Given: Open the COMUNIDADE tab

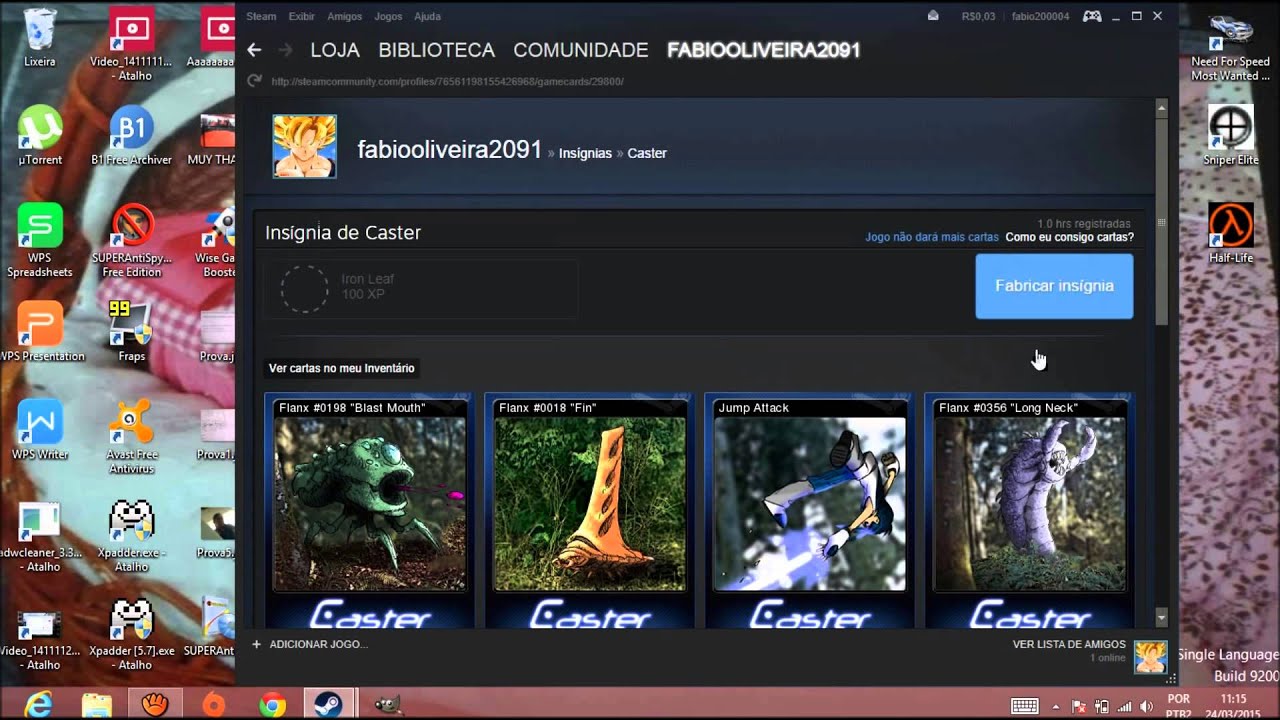Looking at the screenshot, I should [x=581, y=50].
